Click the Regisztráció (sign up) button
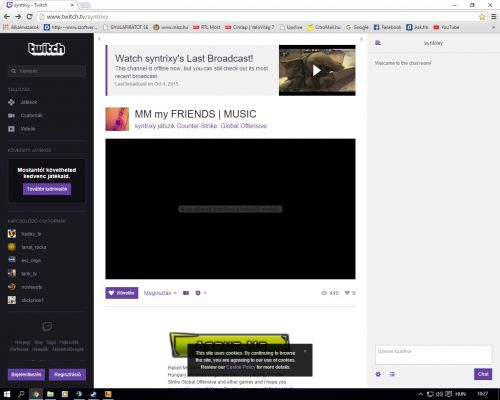Image resolution: width=500 pixels, height=400 pixels. click(x=67, y=374)
